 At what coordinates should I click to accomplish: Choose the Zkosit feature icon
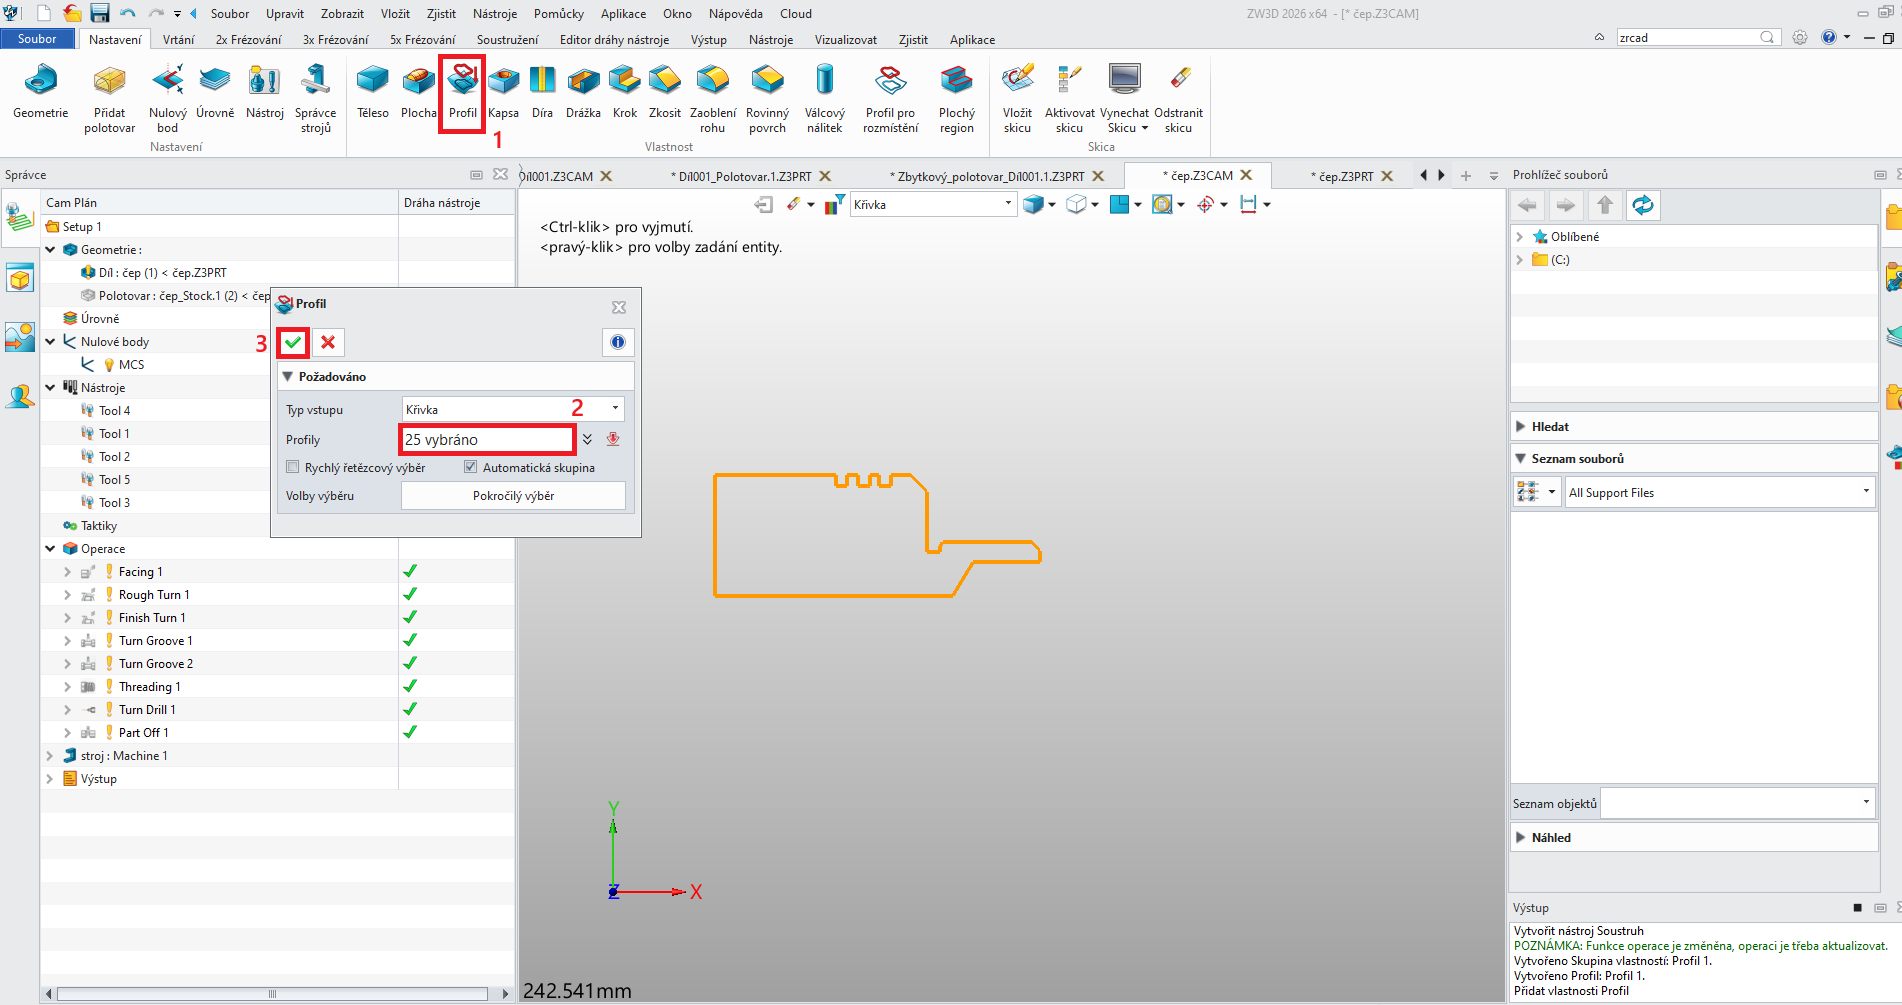pos(664,92)
